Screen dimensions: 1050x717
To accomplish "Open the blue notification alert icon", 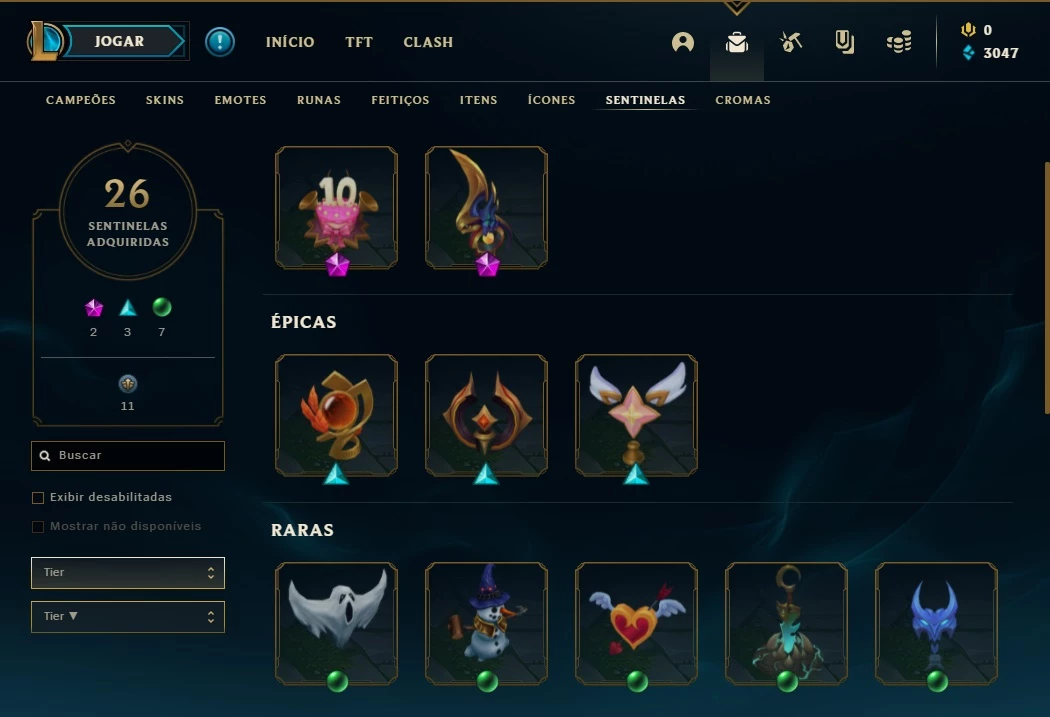I will click(220, 42).
